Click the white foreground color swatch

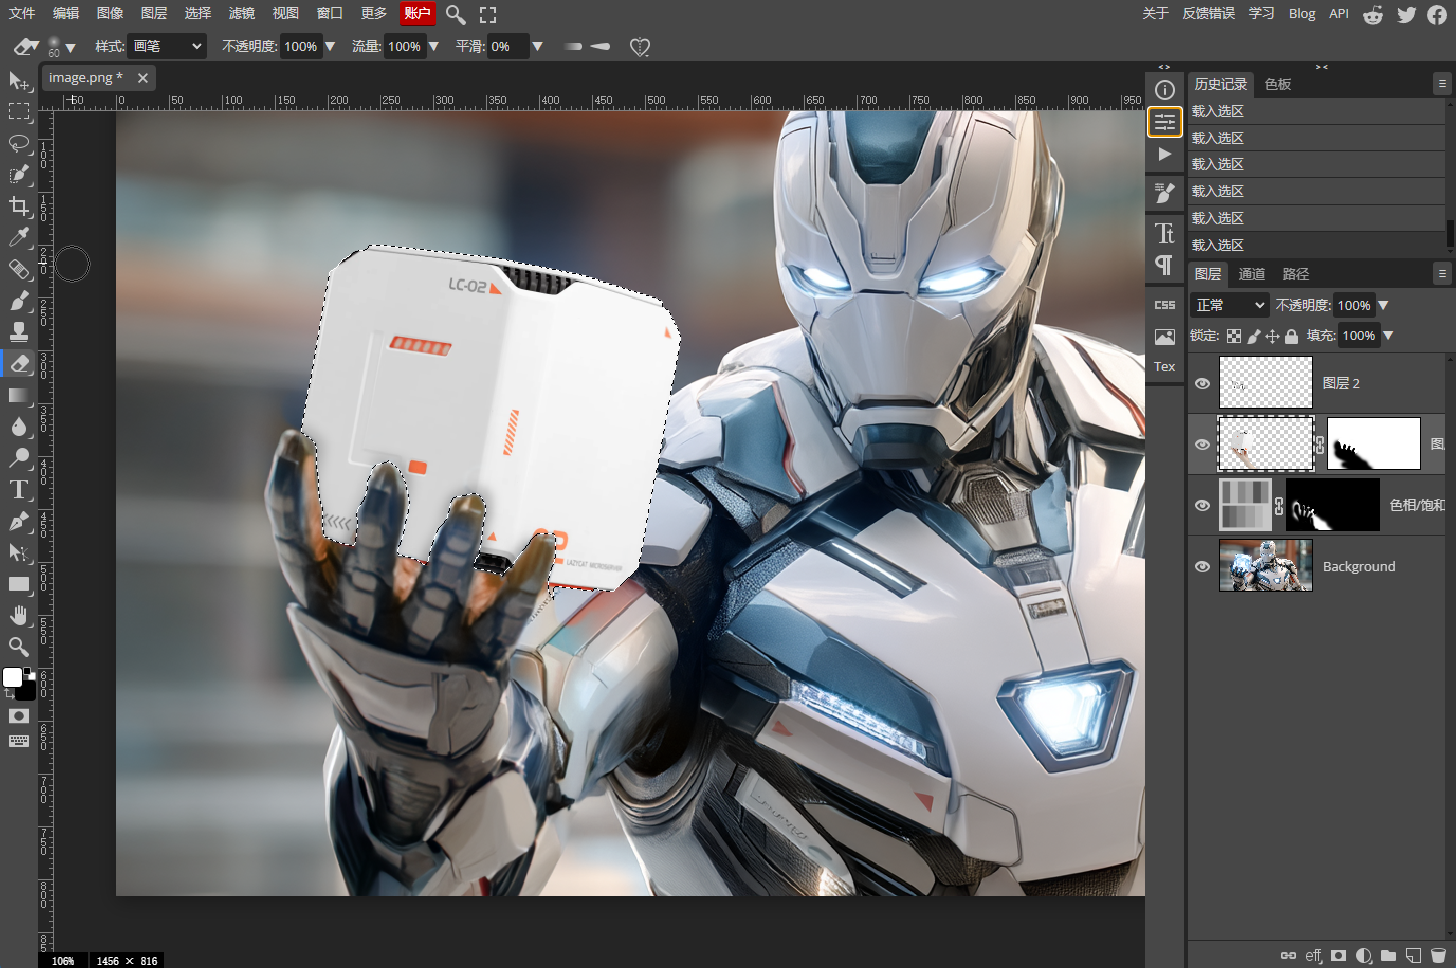tap(13, 678)
